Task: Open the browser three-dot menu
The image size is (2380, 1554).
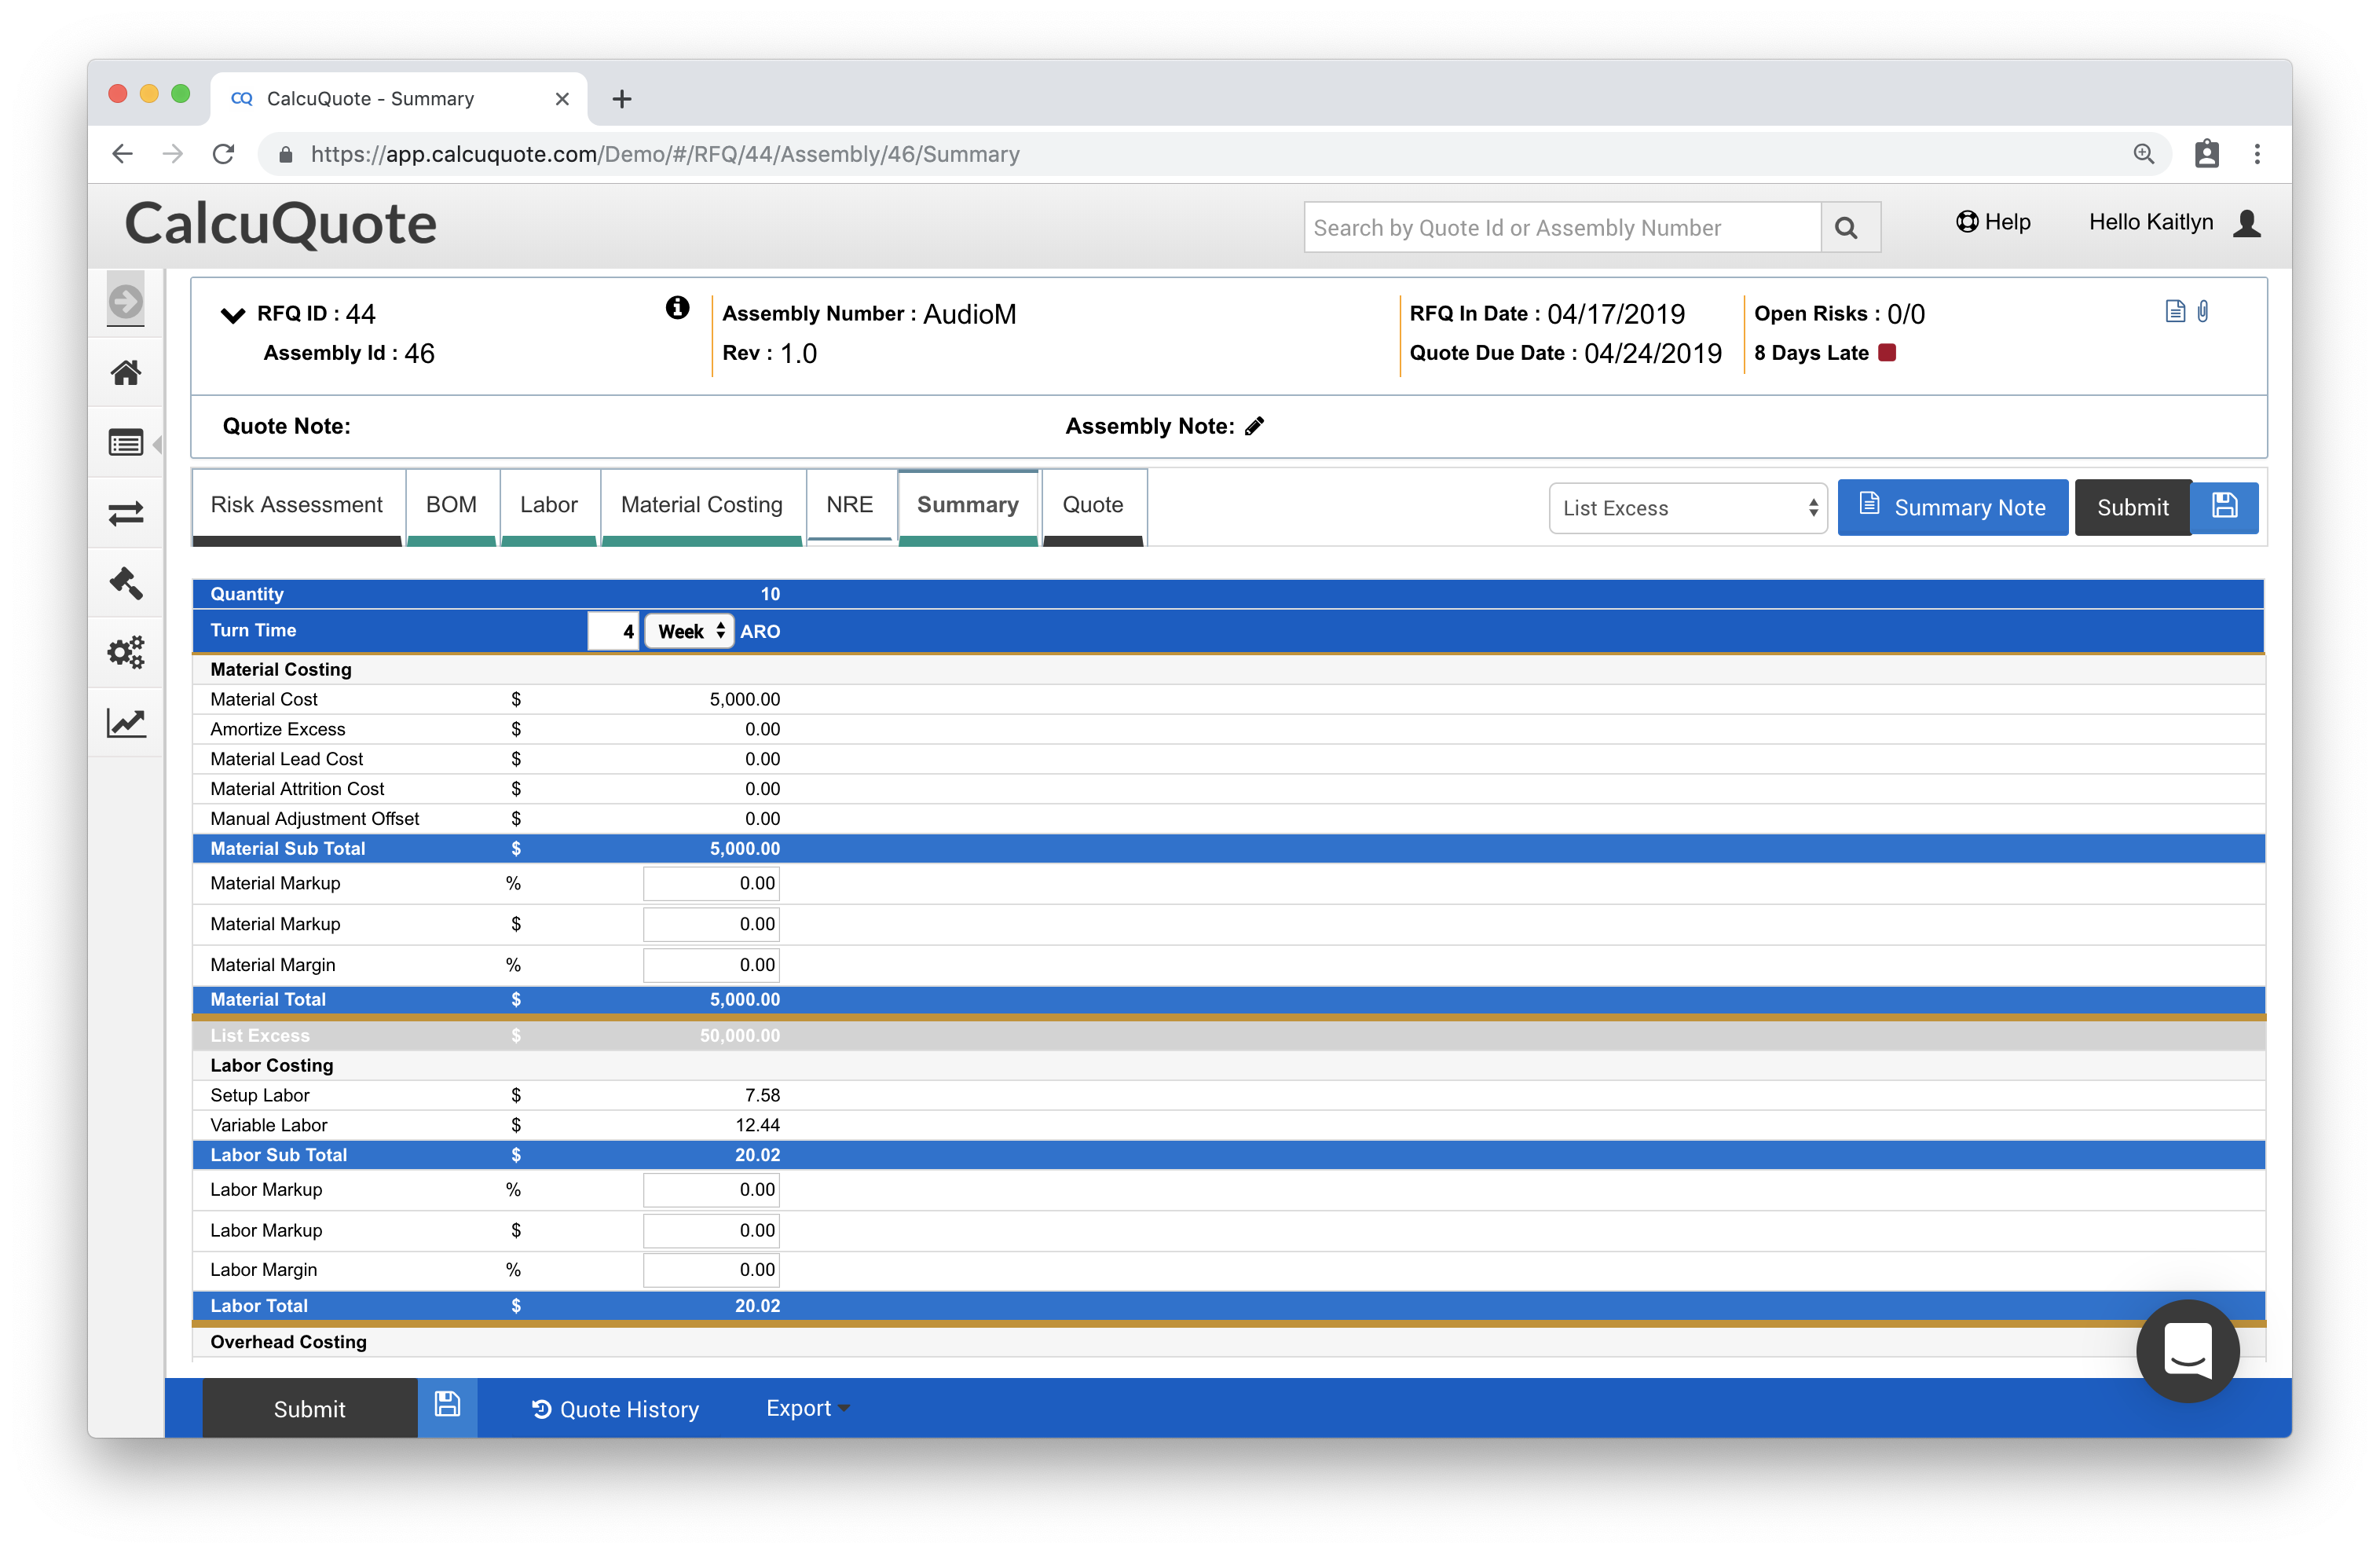Action: point(2257,154)
